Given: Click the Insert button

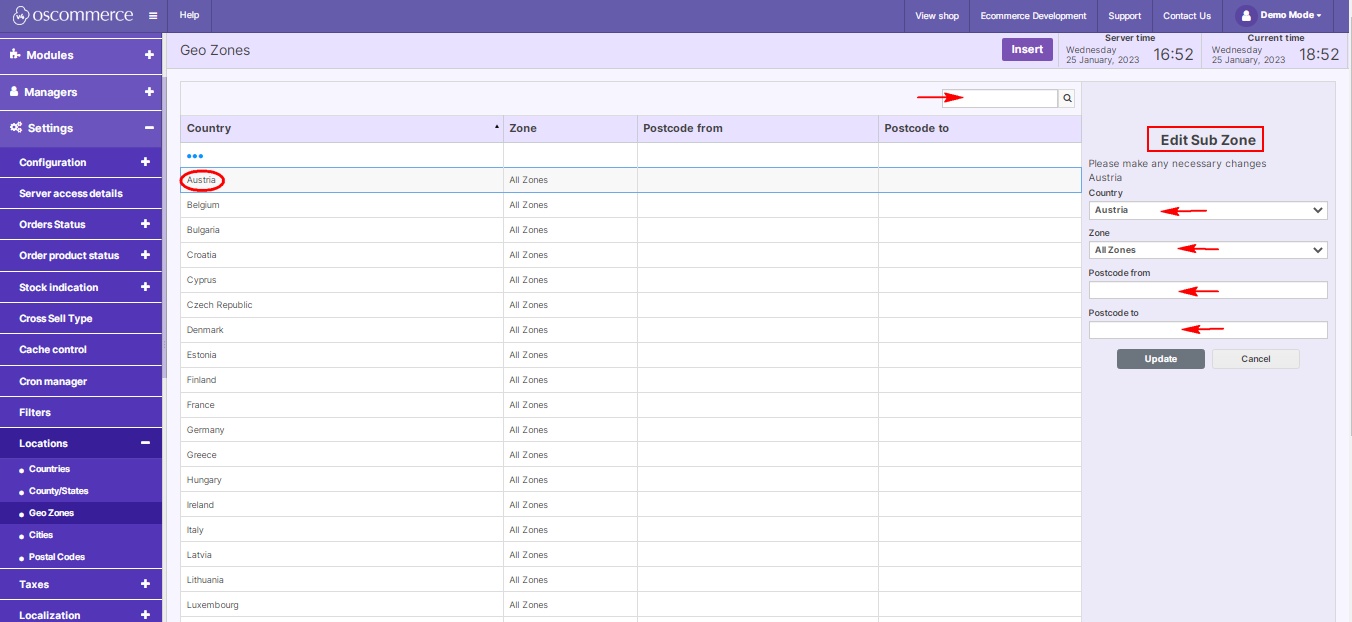Looking at the screenshot, I should tap(1027, 48).
